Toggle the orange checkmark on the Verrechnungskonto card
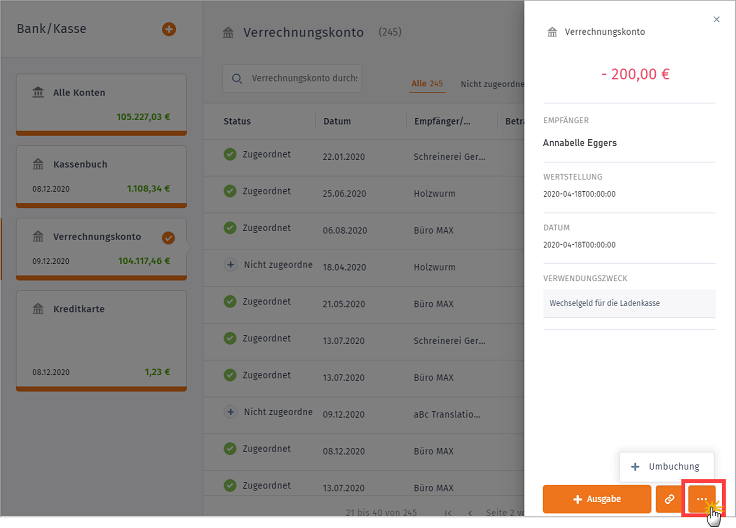The height and width of the screenshot is (528, 736). tap(169, 238)
